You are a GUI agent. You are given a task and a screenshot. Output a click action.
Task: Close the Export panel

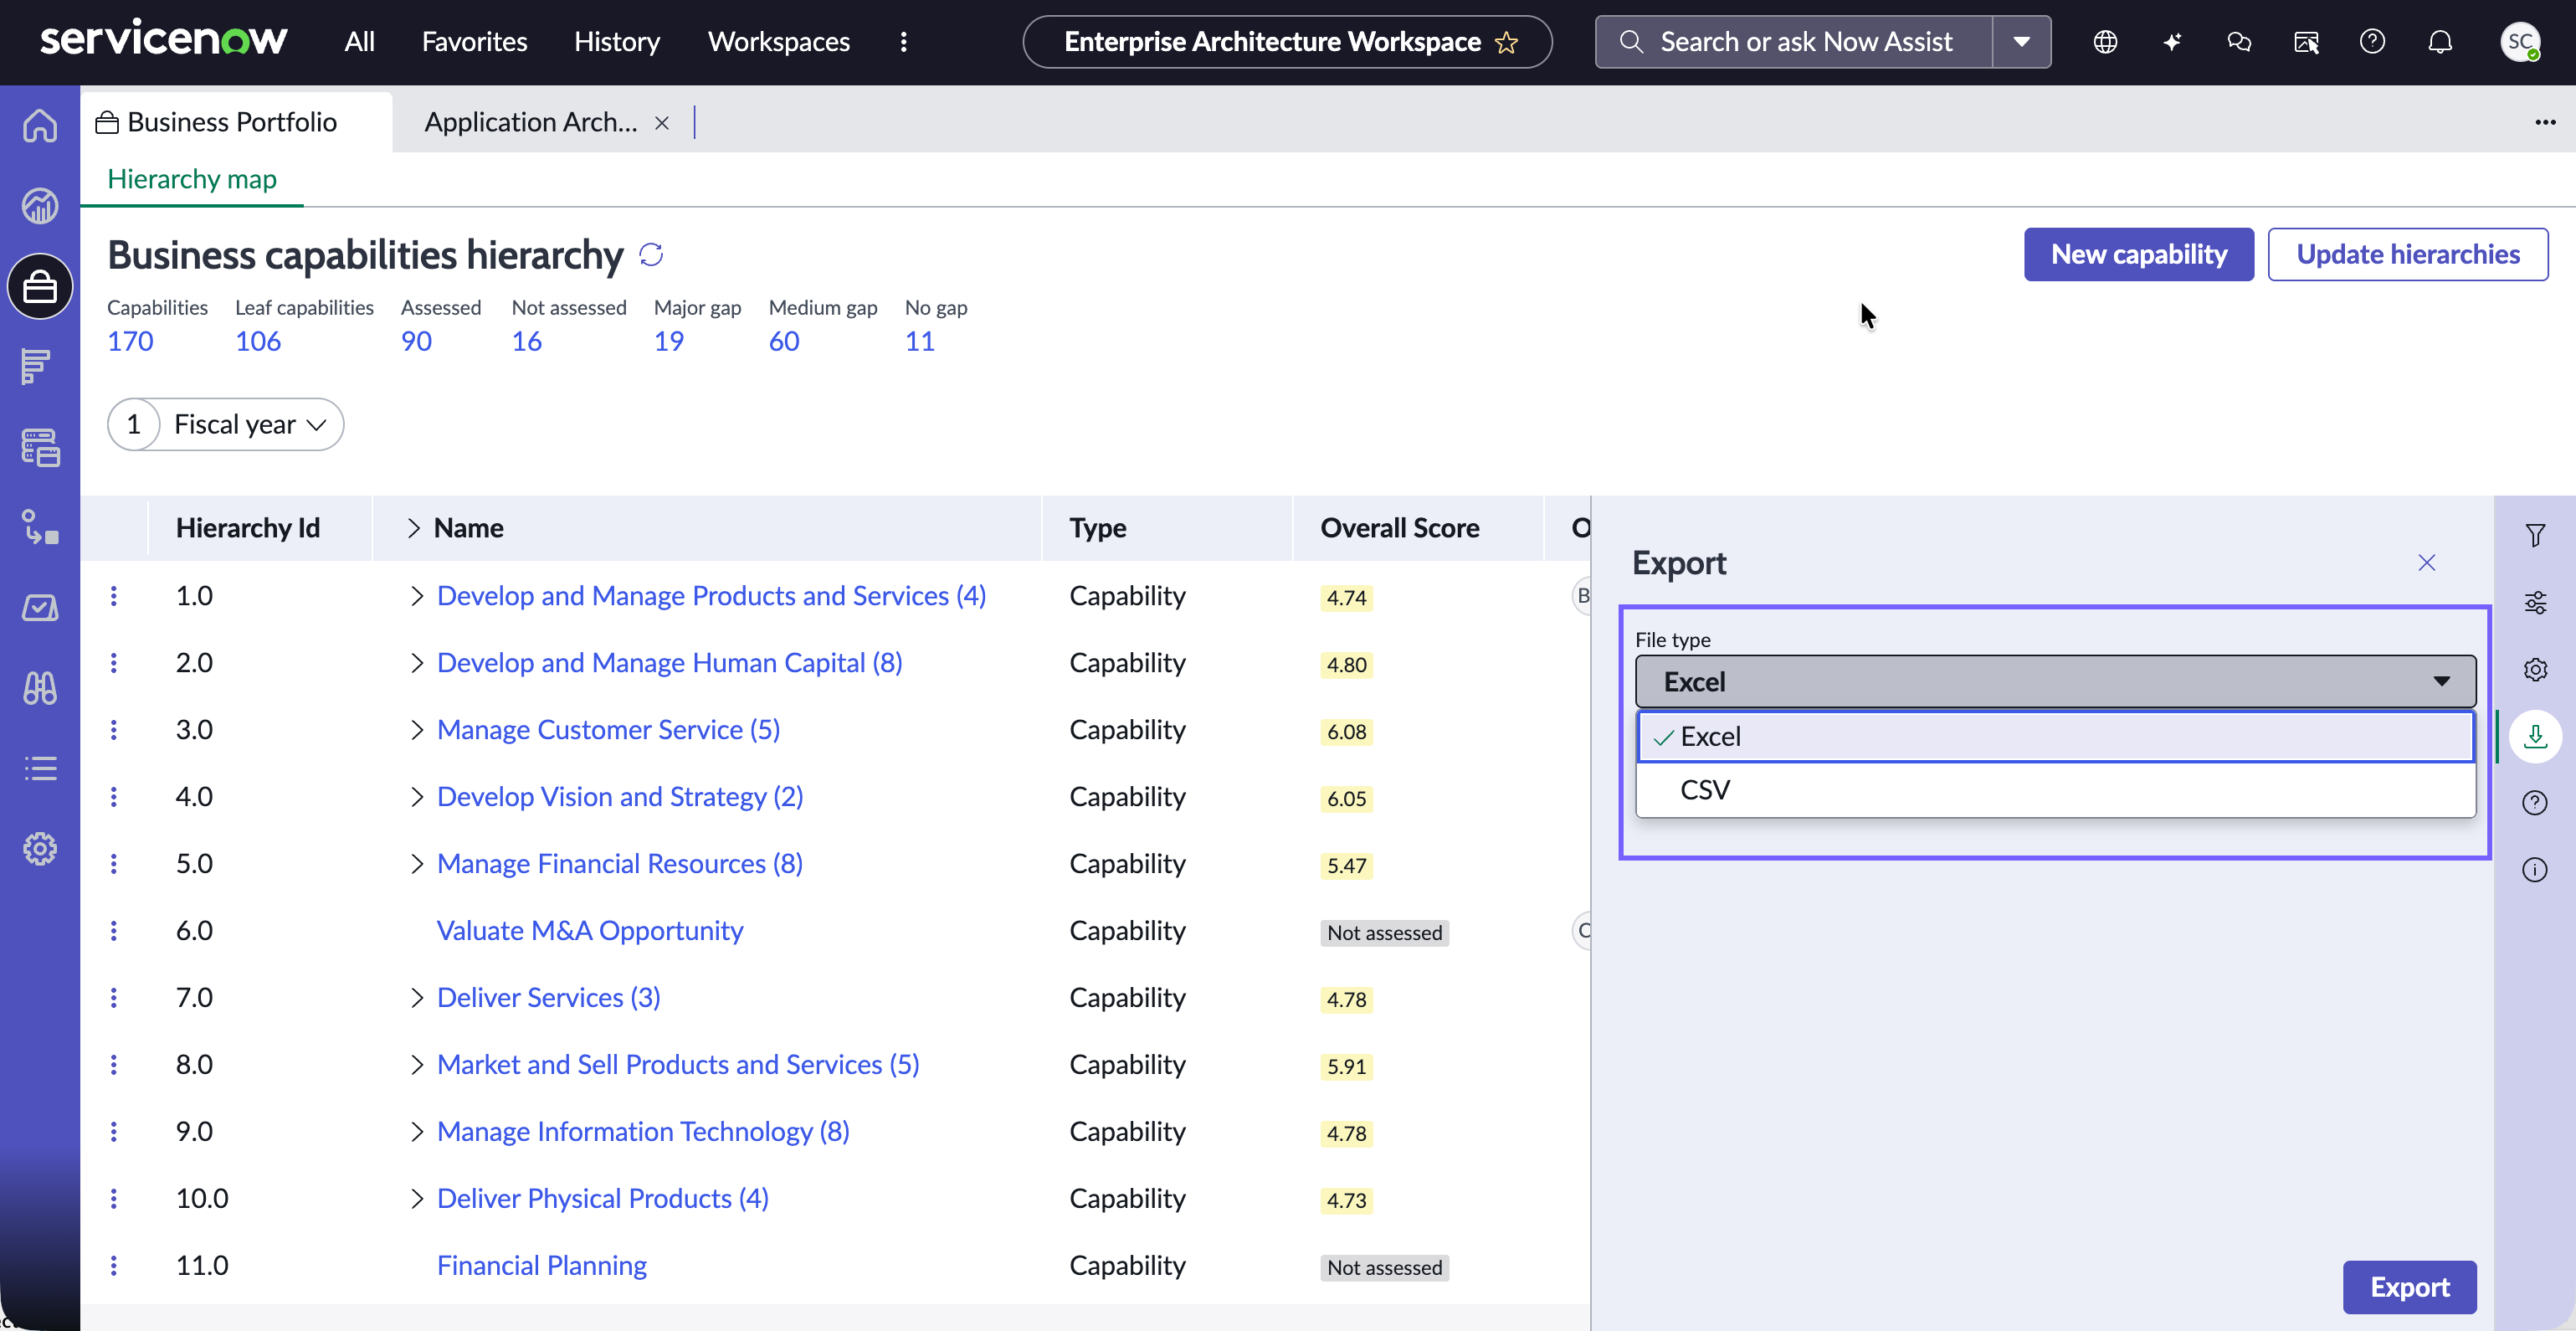click(x=2427, y=563)
